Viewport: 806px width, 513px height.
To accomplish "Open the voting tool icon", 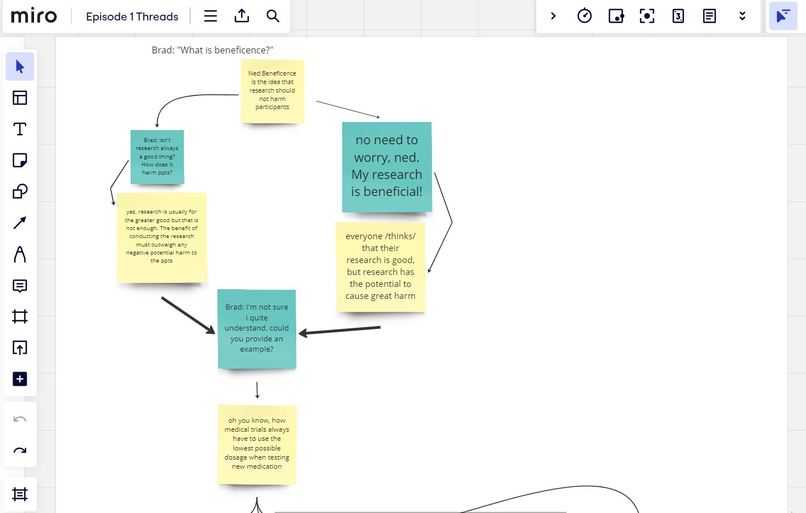I will click(616, 16).
